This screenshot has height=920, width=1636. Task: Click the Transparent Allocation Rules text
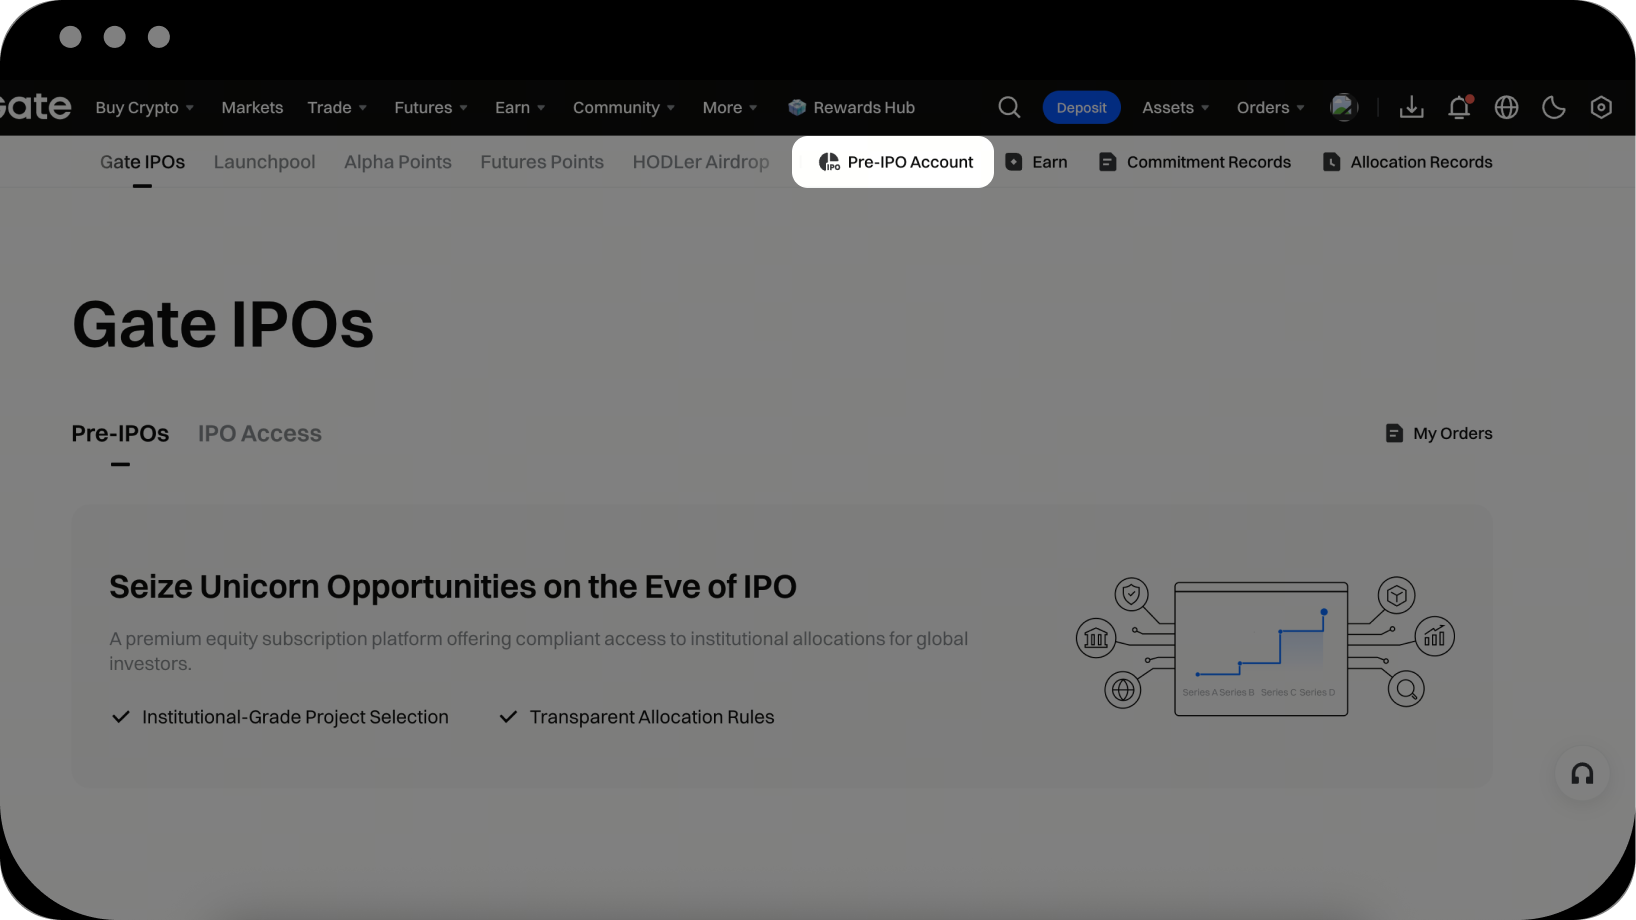click(x=652, y=717)
